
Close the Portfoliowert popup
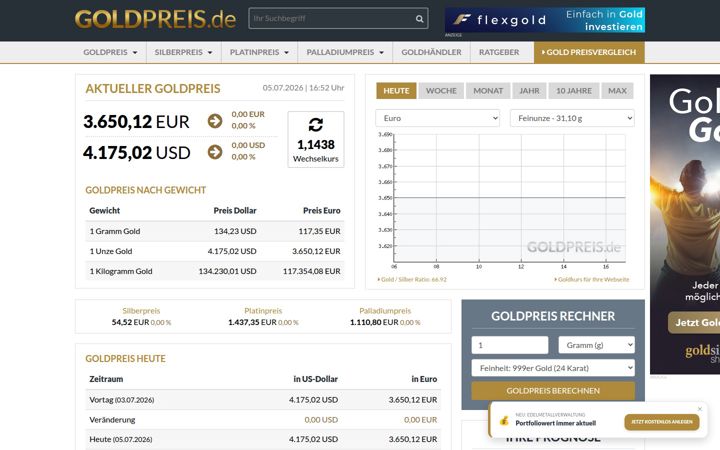coord(700,409)
